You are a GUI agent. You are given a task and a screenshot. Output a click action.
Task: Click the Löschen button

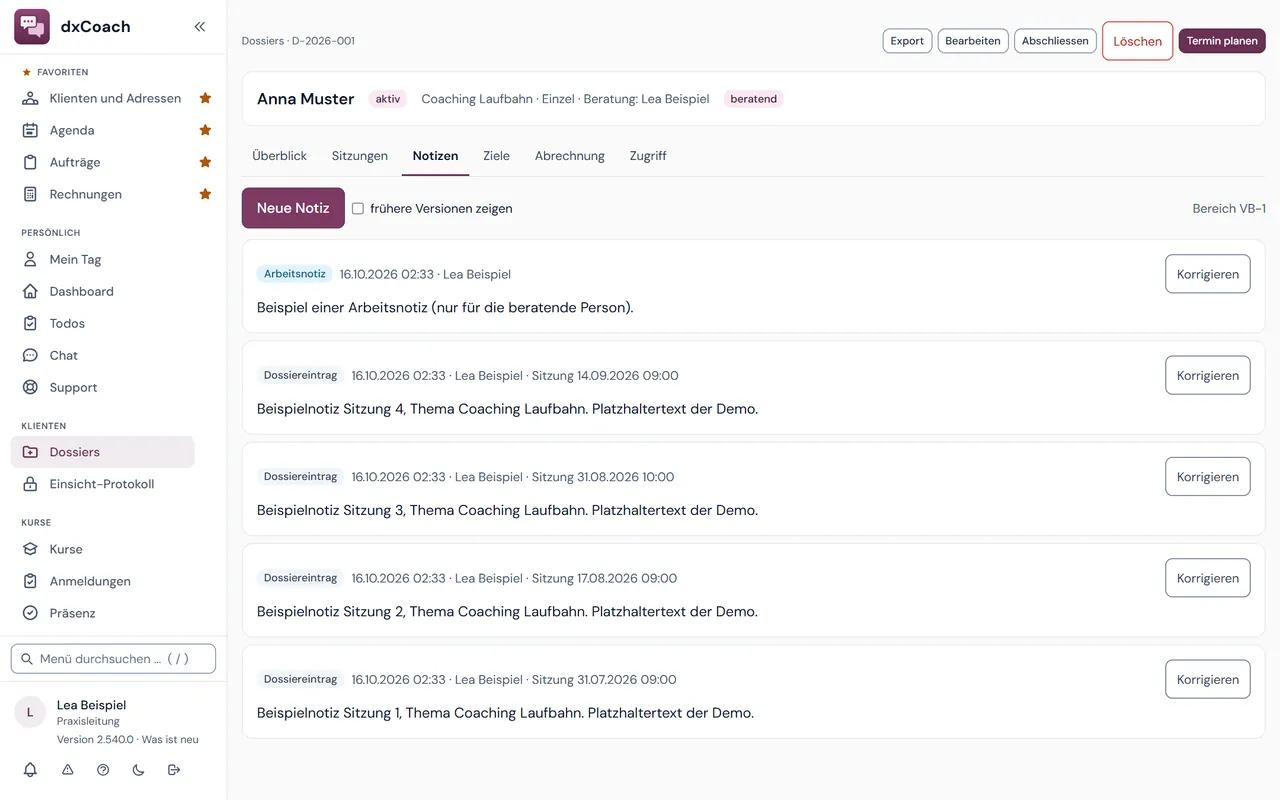1137,41
